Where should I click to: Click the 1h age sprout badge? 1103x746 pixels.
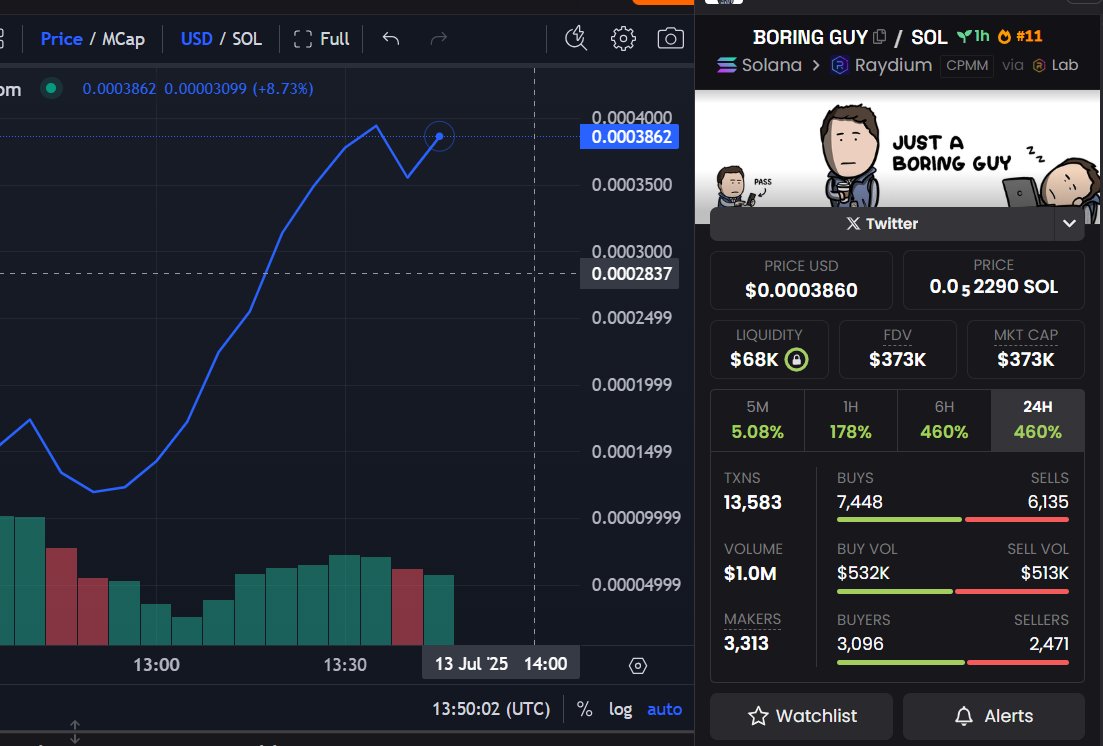[973, 36]
